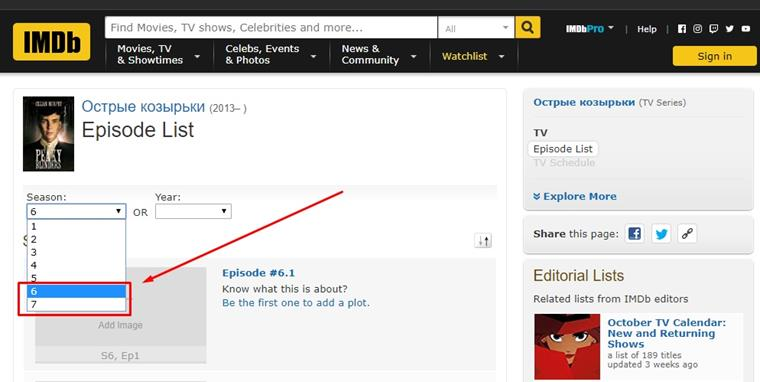
Task: Click the Editorial Lists heading
Action: 578,276
